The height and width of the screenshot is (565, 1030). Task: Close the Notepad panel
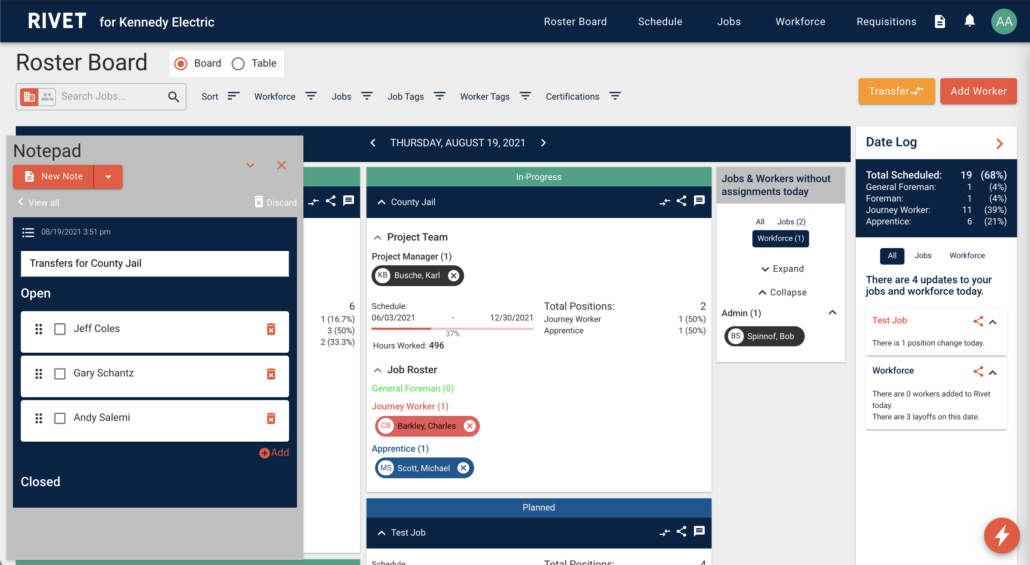tap(281, 166)
